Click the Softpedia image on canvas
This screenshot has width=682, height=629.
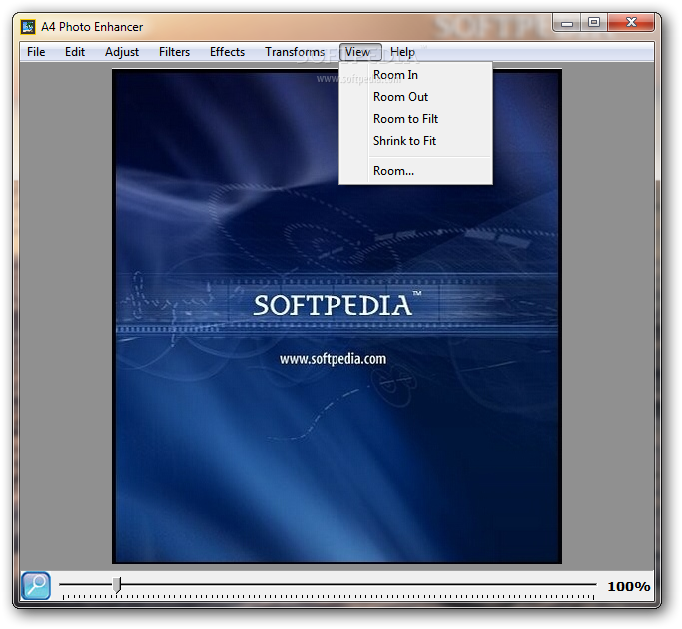(337, 316)
